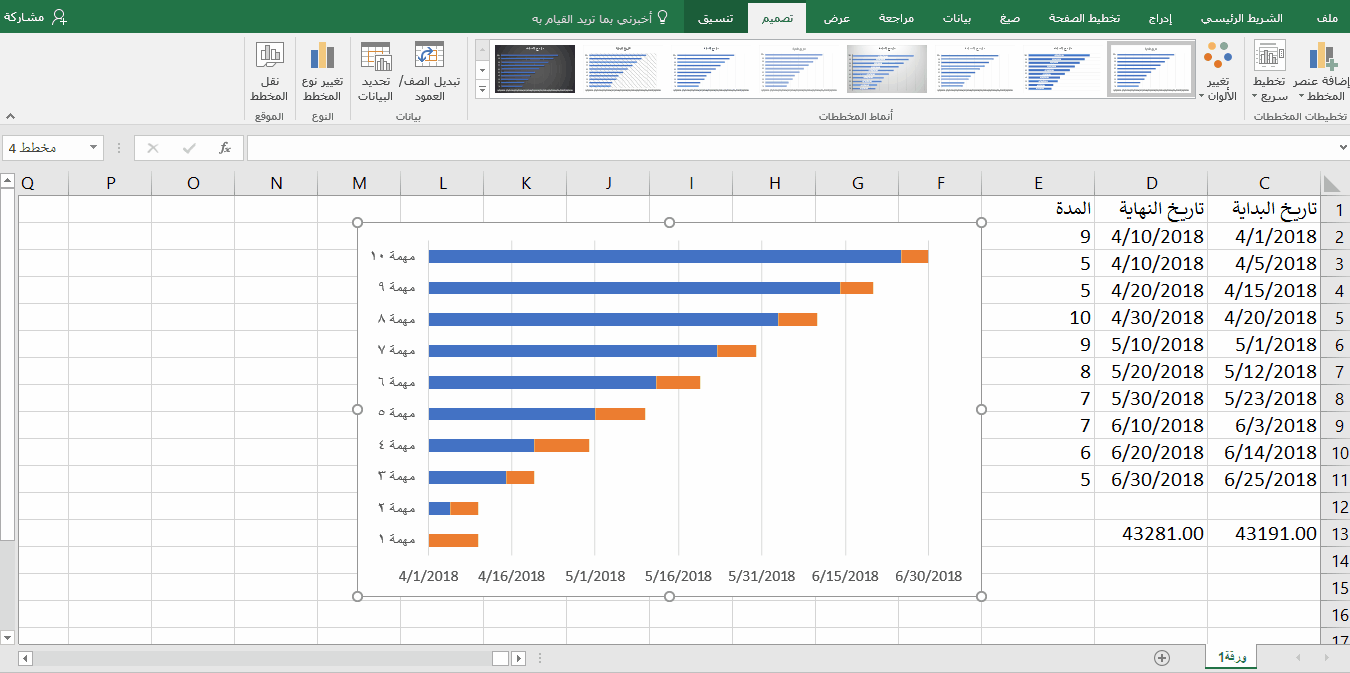Image resolution: width=1350 pixels, height=673 pixels.
Task: Open the إضافة عنصر المخطط (Add Chart Element) menu
Action: pos(1321,72)
